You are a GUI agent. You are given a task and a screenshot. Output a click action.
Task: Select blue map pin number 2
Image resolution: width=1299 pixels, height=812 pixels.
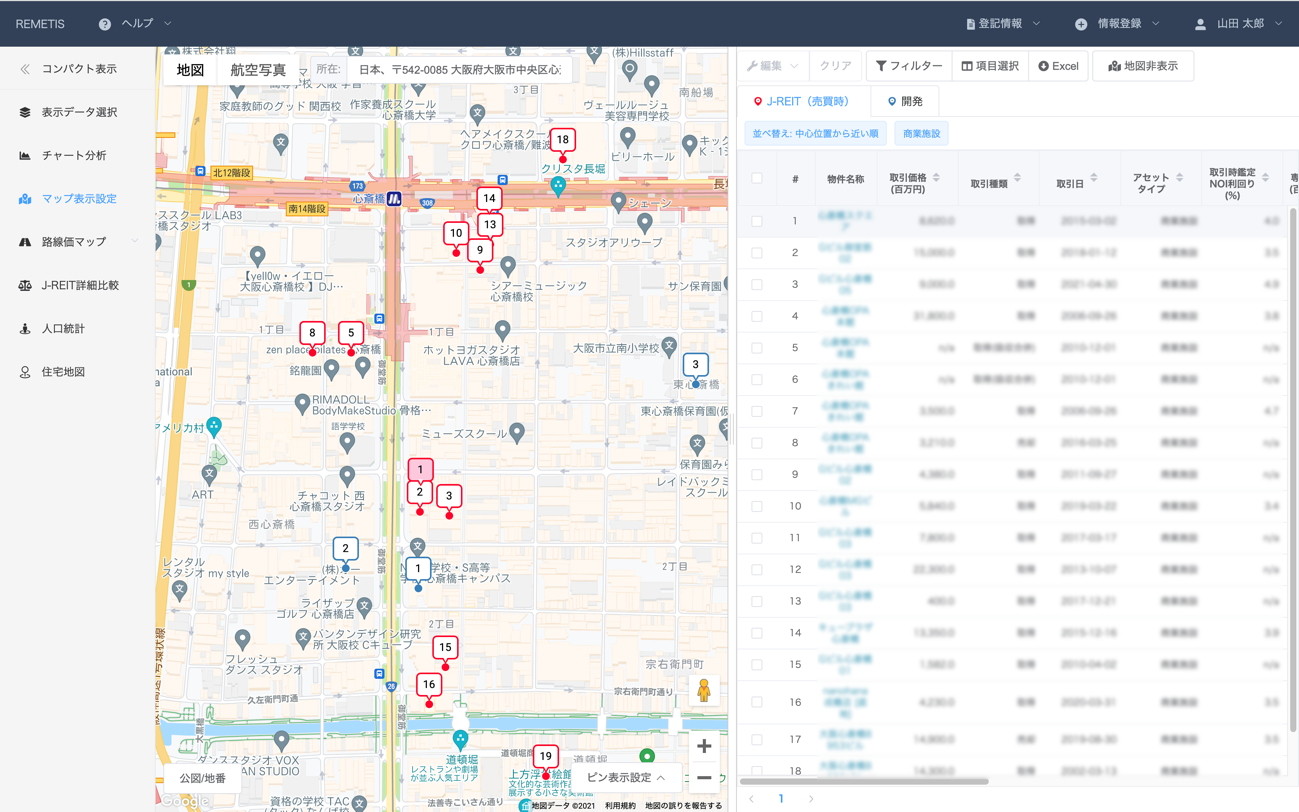click(x=345, y=549)
